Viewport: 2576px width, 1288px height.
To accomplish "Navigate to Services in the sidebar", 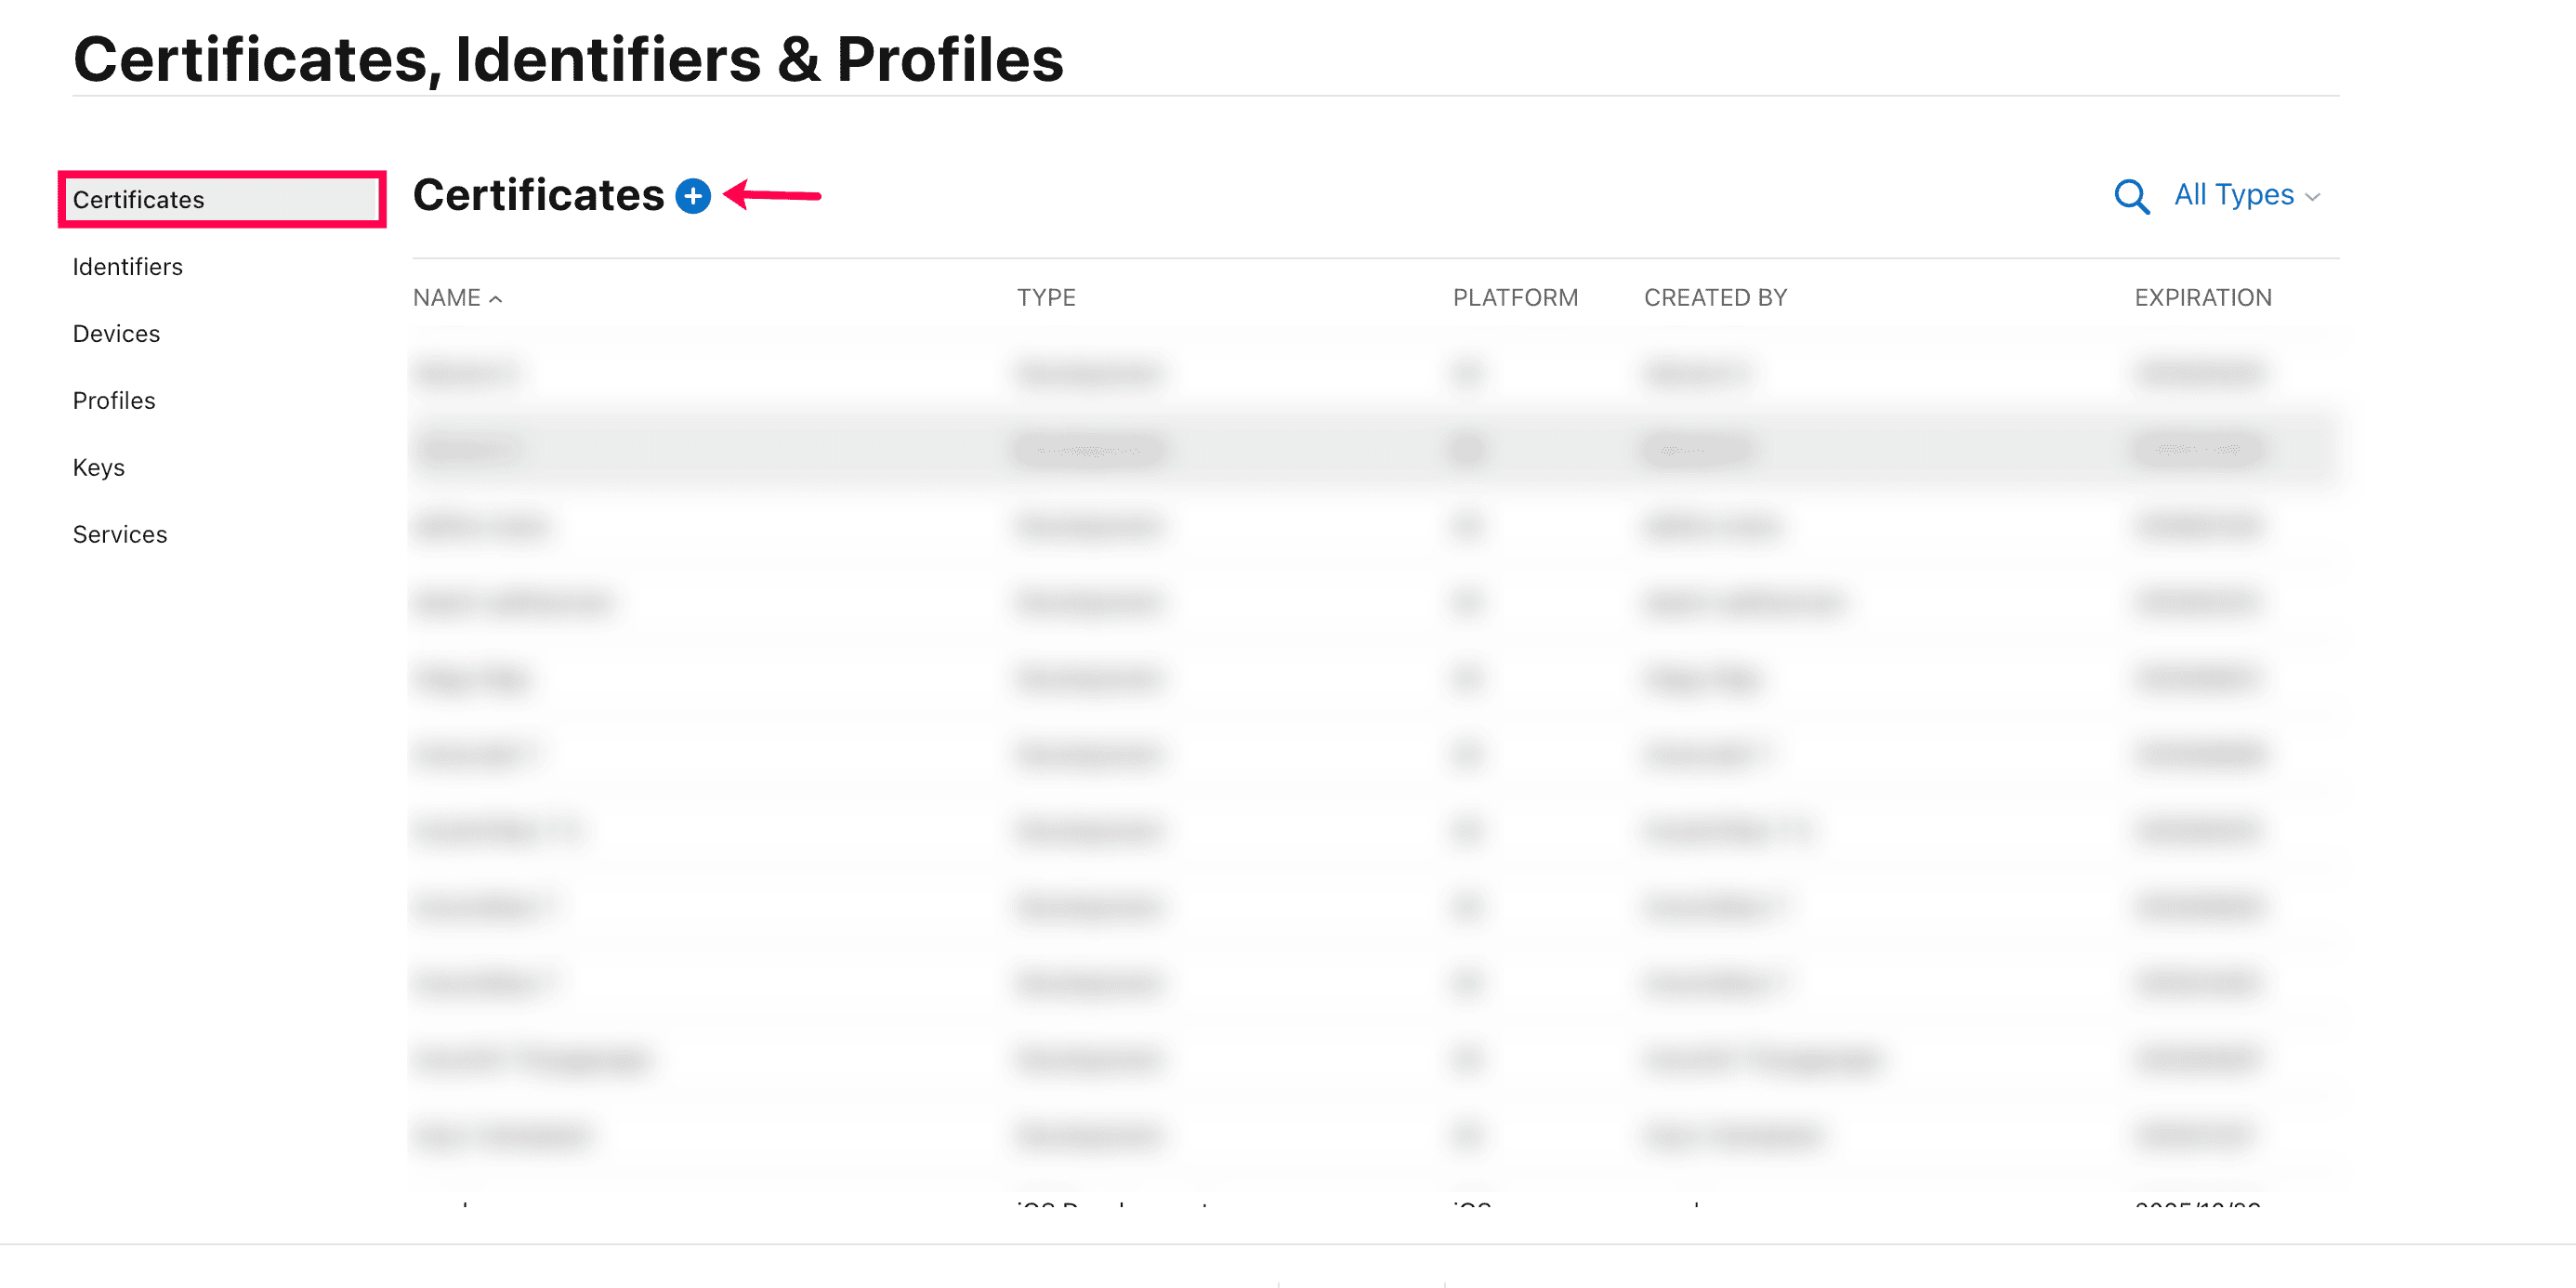I will coord(120,535).
